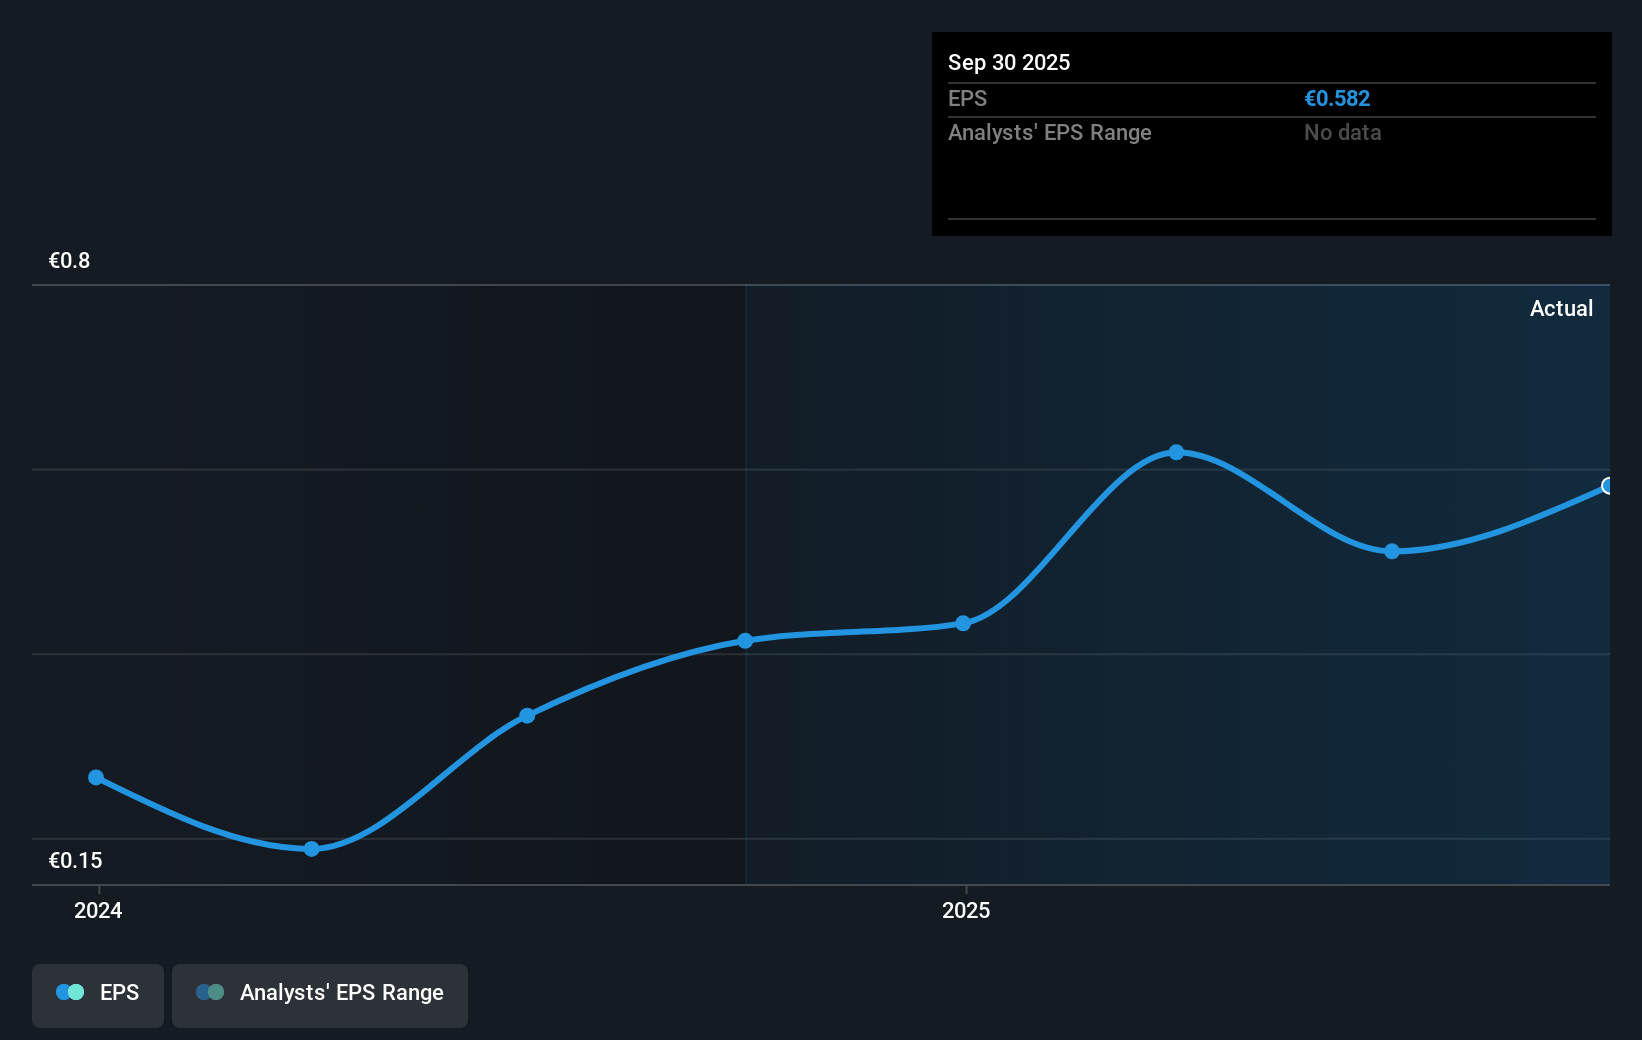Click the 2024 x-axis label

(98, 910)
